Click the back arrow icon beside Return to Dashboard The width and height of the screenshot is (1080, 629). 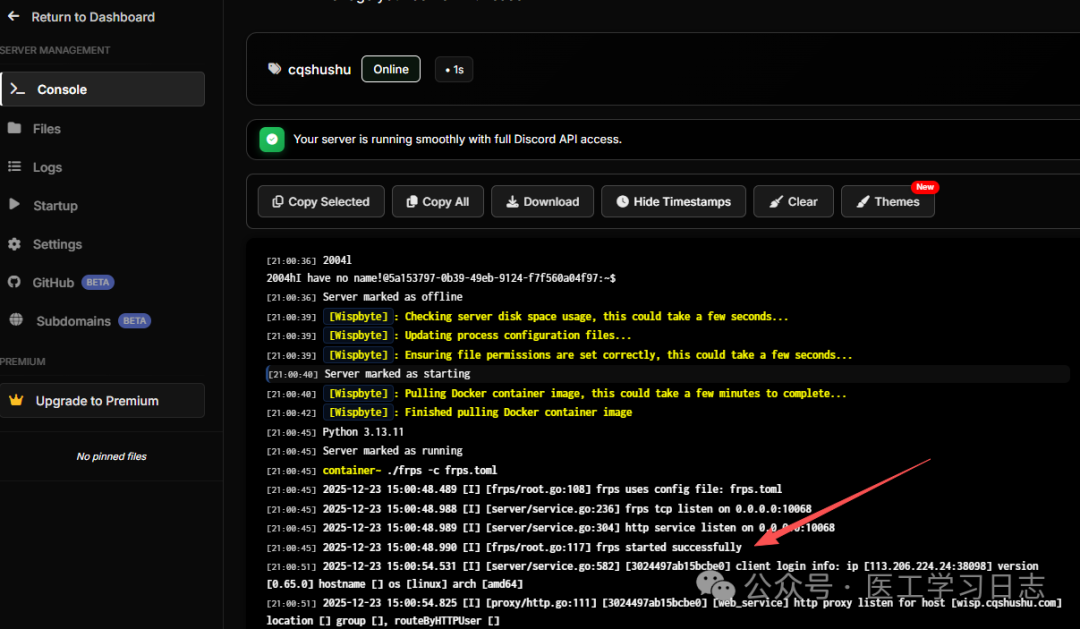click(x=13, y=16)
